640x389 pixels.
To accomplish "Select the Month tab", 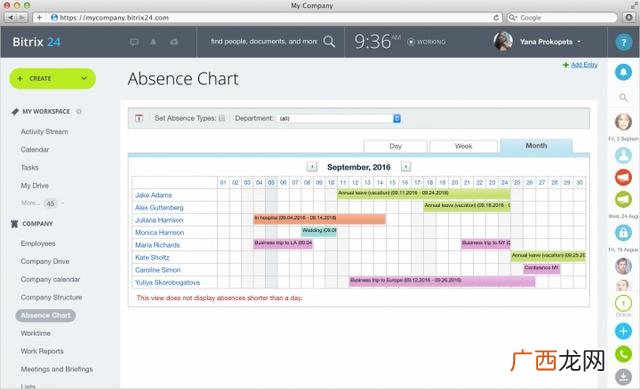I will (536, 146).
